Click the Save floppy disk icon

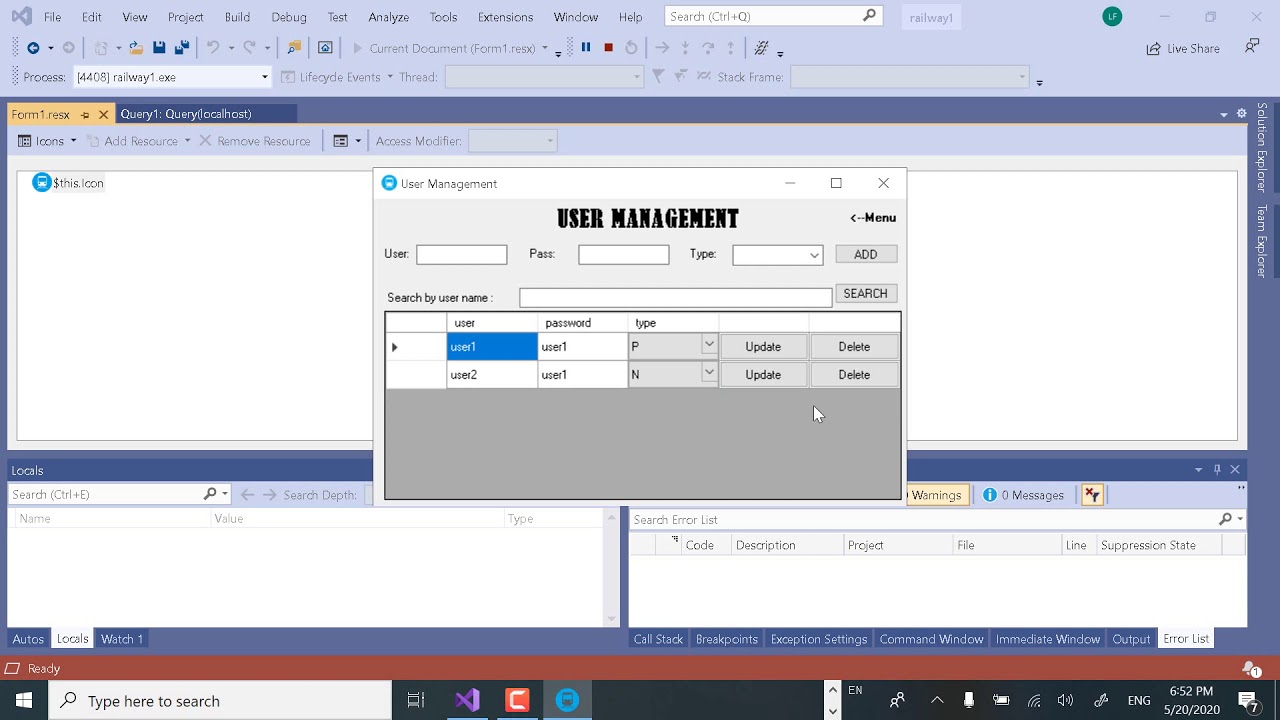(159, 48)
